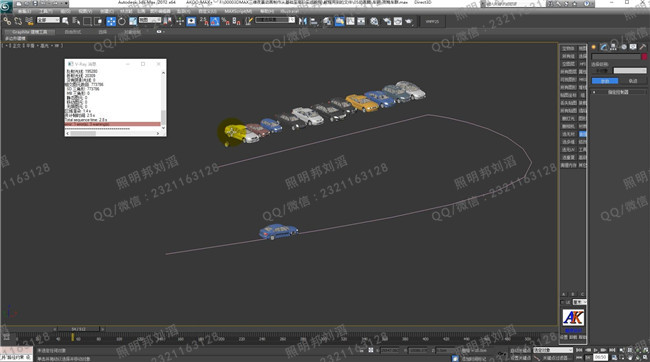Open the 3ds Max application menu logo
This screenshot has height=362, width=650.
click(x=6, y=6)
